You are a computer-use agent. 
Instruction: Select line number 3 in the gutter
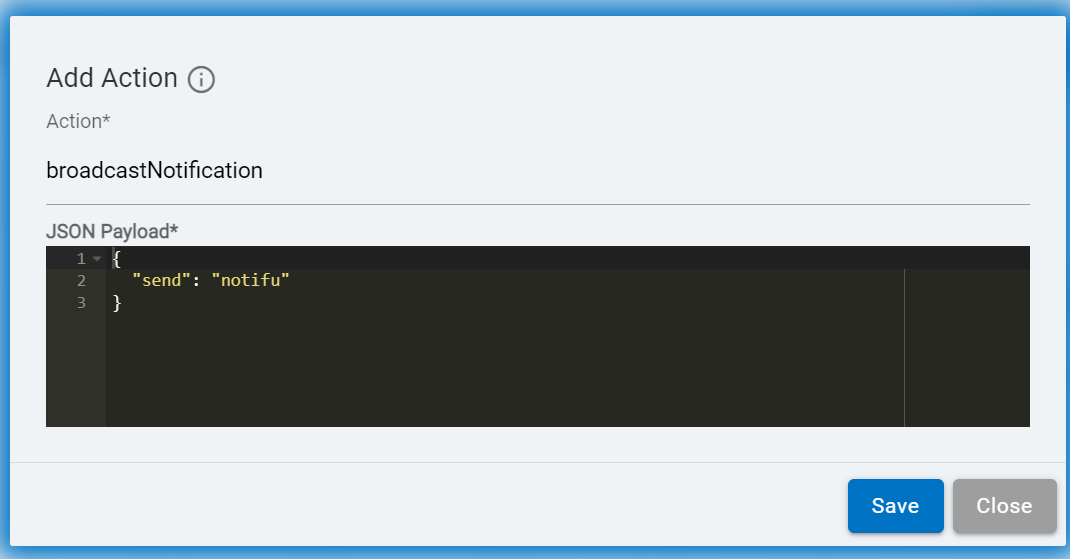click(x=81, y=303)
